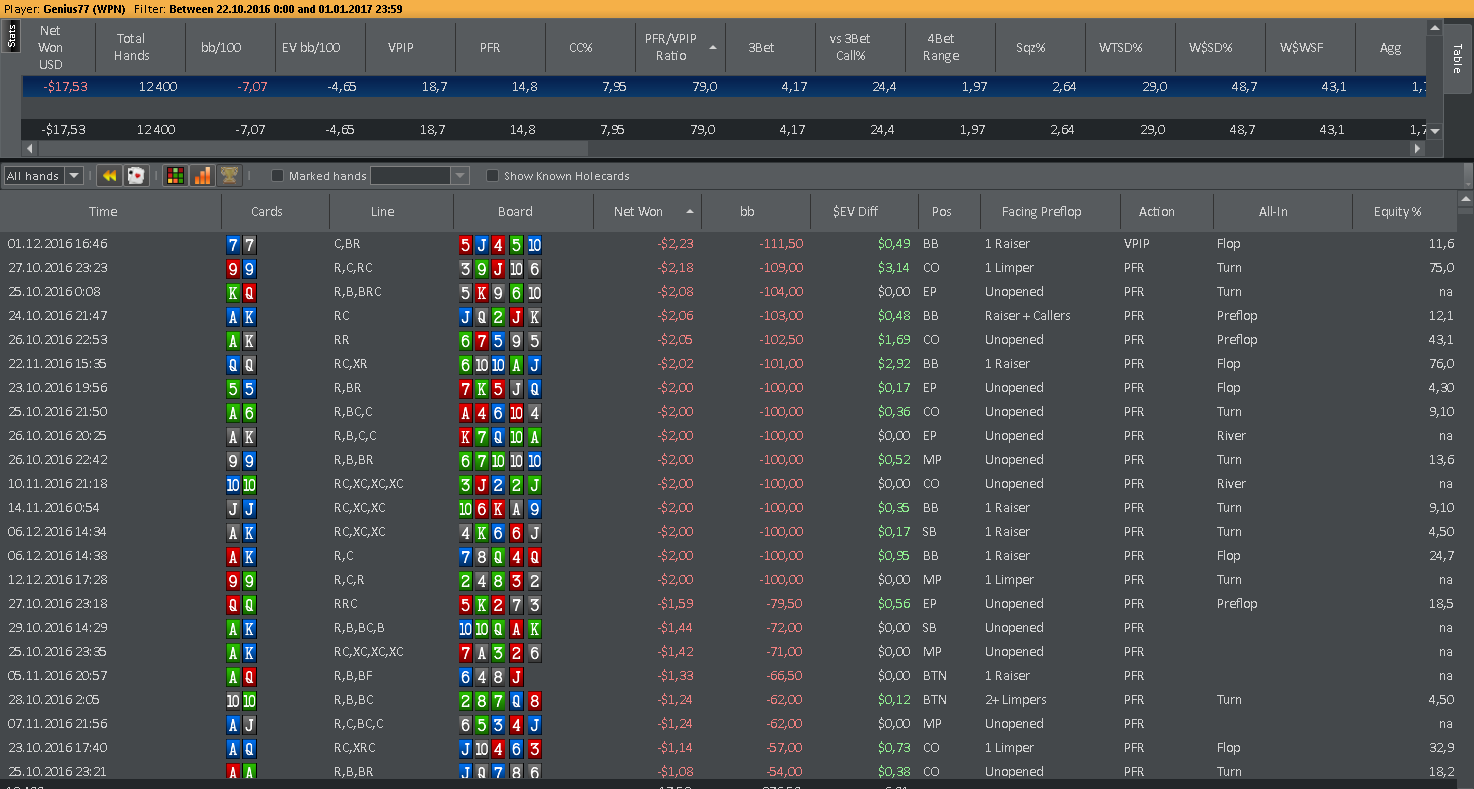Click the vs 3Bet Call% header
Screen dimensions: 1474x789
tap(850, 47)
